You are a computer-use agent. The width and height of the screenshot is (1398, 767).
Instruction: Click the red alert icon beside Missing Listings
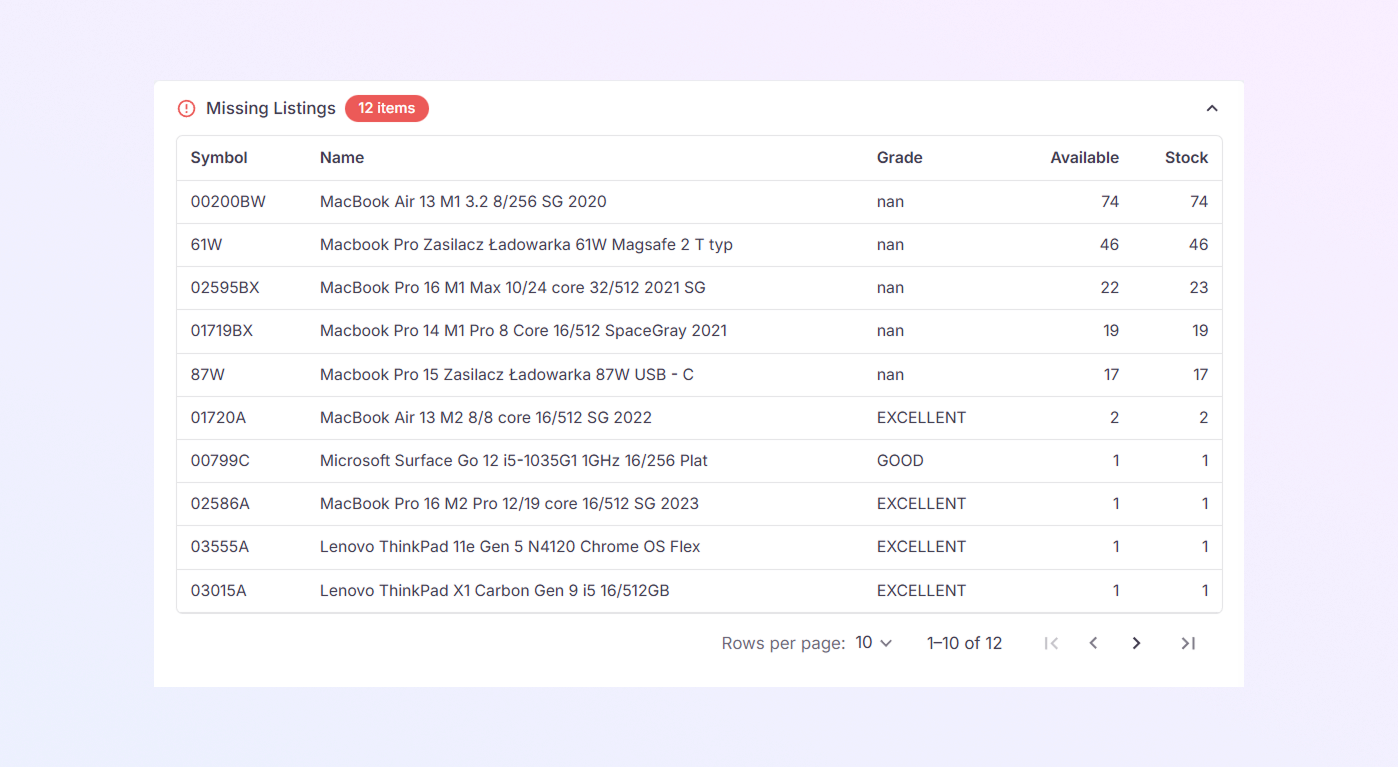point(187,108)
